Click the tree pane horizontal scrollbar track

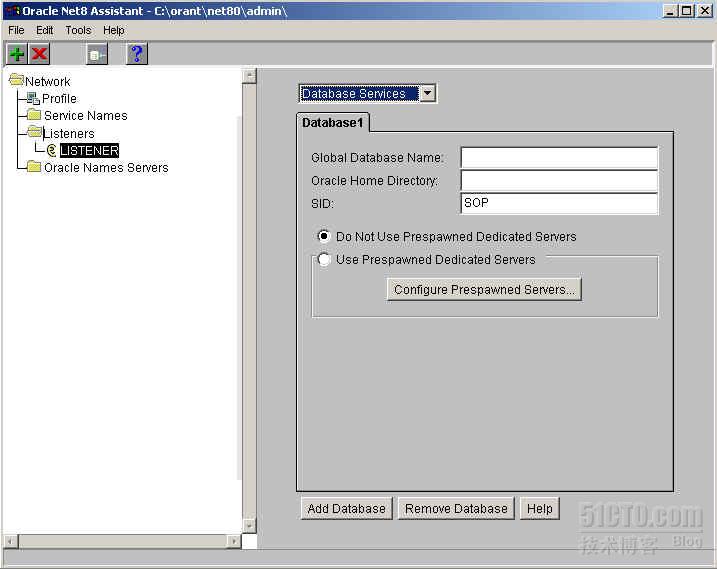click(123, 541)
